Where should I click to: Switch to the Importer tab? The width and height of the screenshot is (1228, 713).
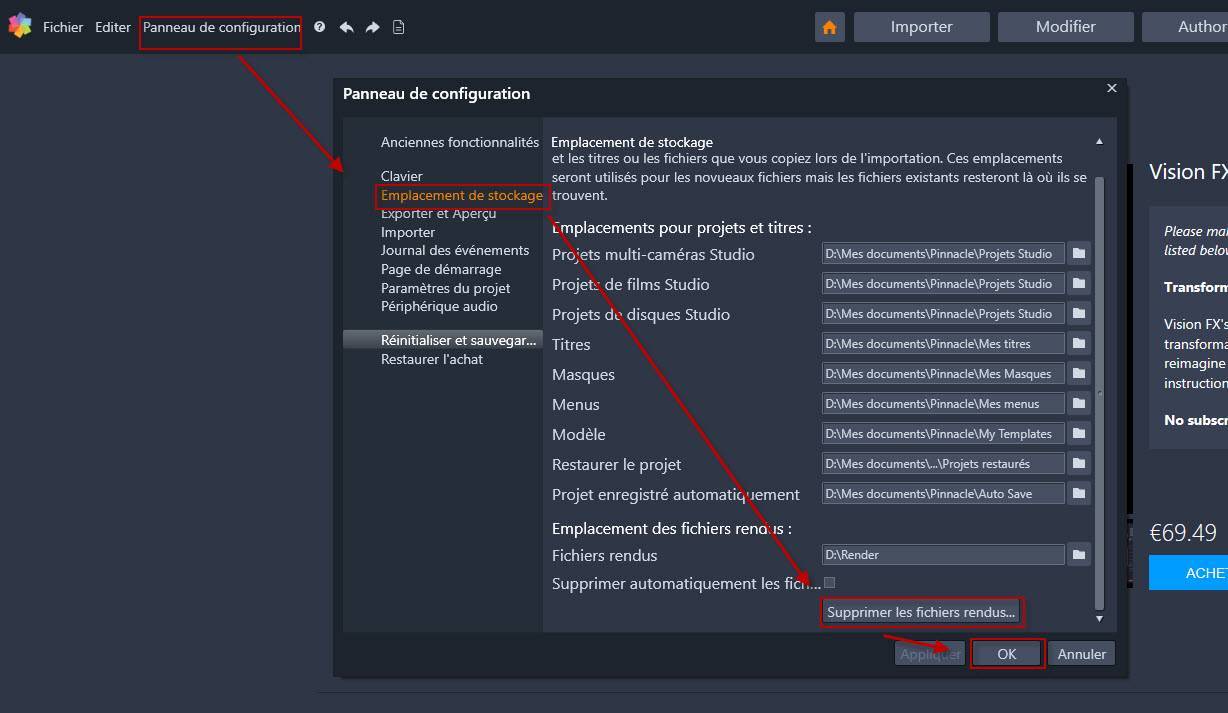point(922,27)
